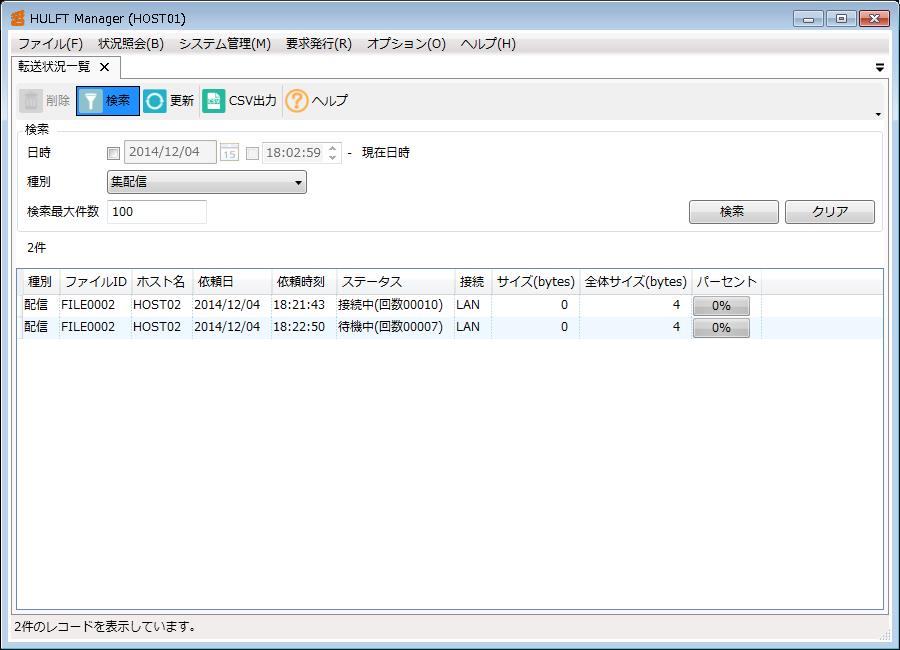The image size is (900, 650).
Task: Sort by 全体サイズ(bytes) column header
Action: click(635, 282)
